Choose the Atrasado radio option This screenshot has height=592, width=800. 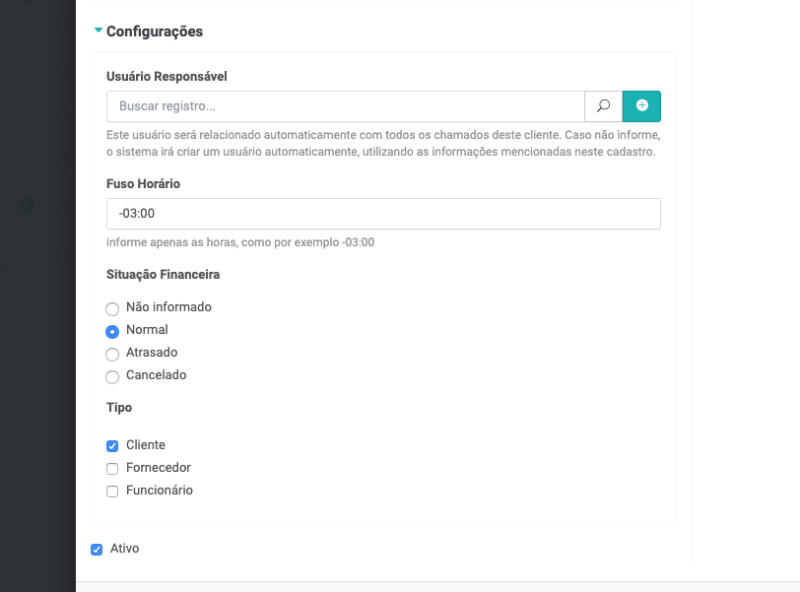point(113,354)
